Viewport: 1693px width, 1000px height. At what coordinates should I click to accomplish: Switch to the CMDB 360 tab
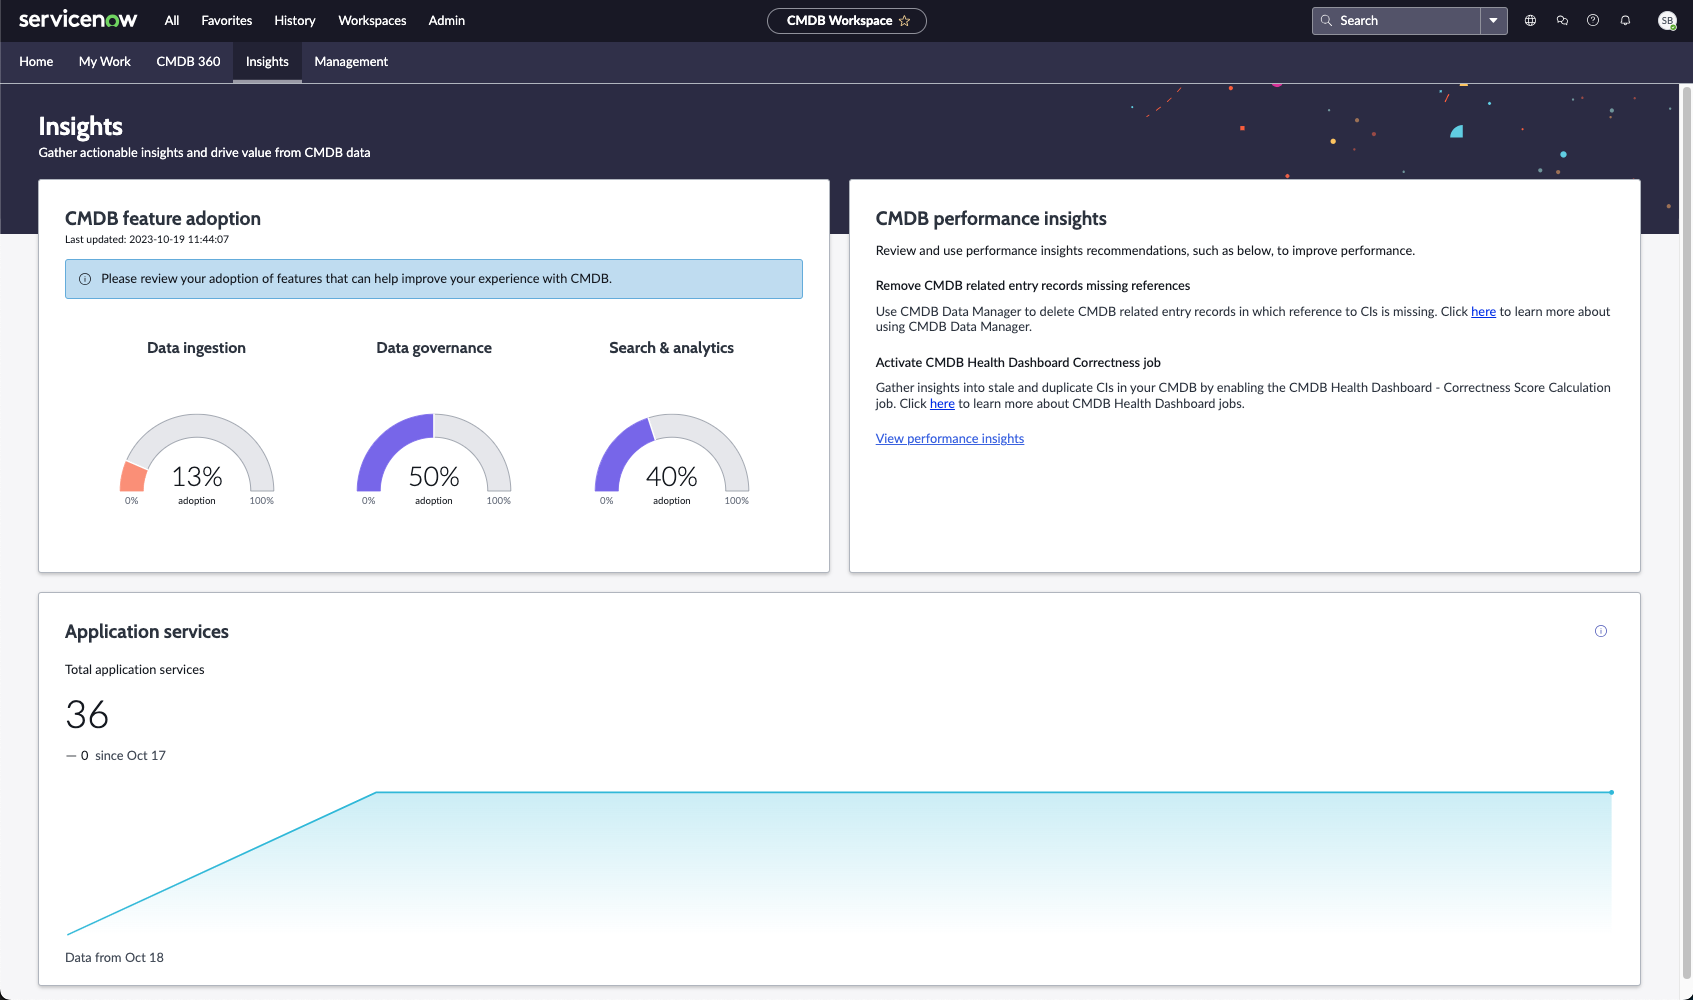coord(188,62)
